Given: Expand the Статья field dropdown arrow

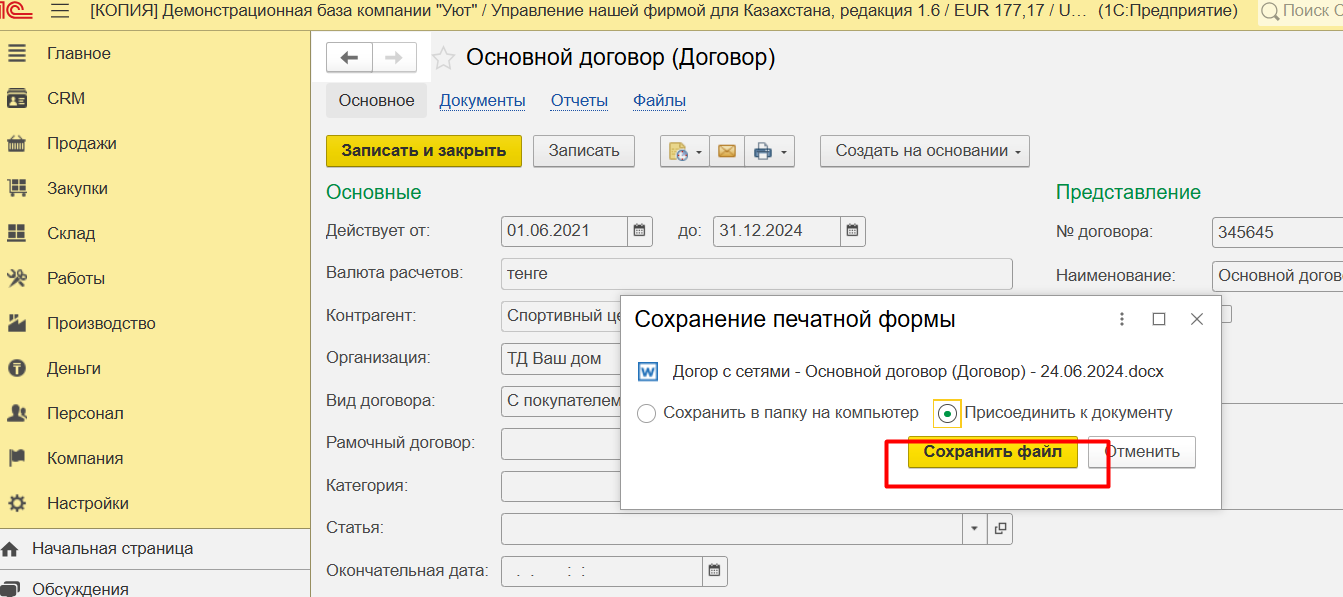Looking at the screenshot, I should [975, 528].
